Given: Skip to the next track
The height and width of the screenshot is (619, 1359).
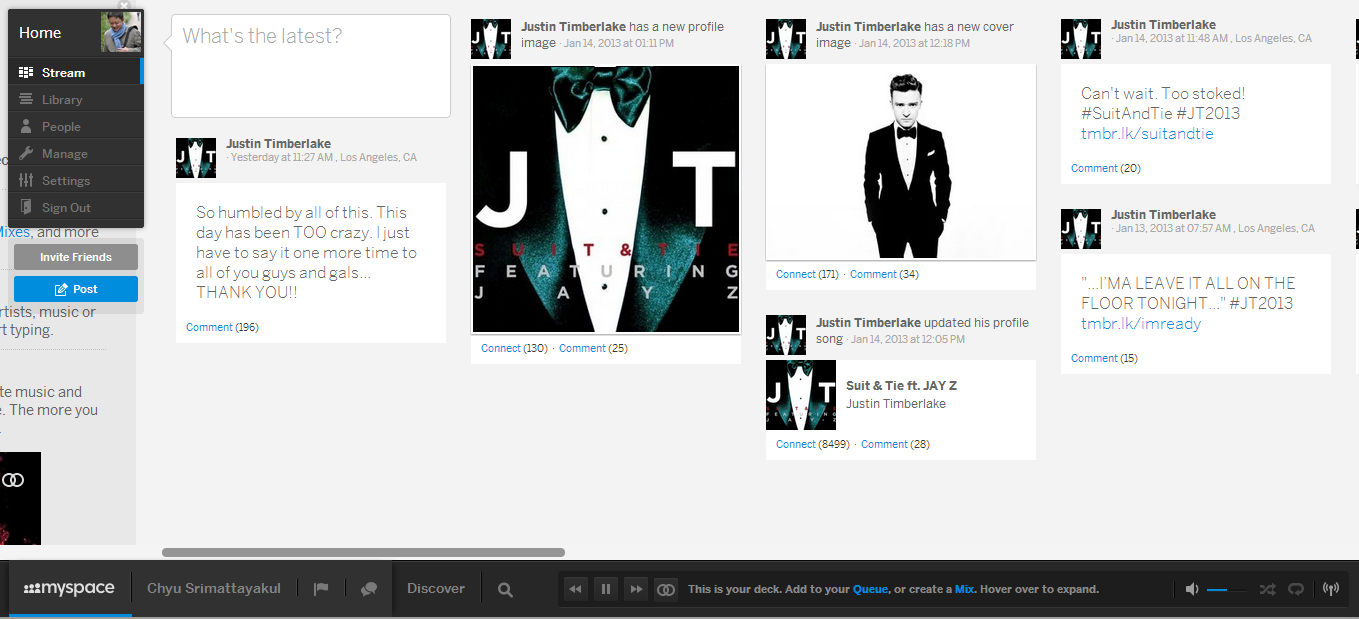Looking at the screenshot, I should 636,590.
